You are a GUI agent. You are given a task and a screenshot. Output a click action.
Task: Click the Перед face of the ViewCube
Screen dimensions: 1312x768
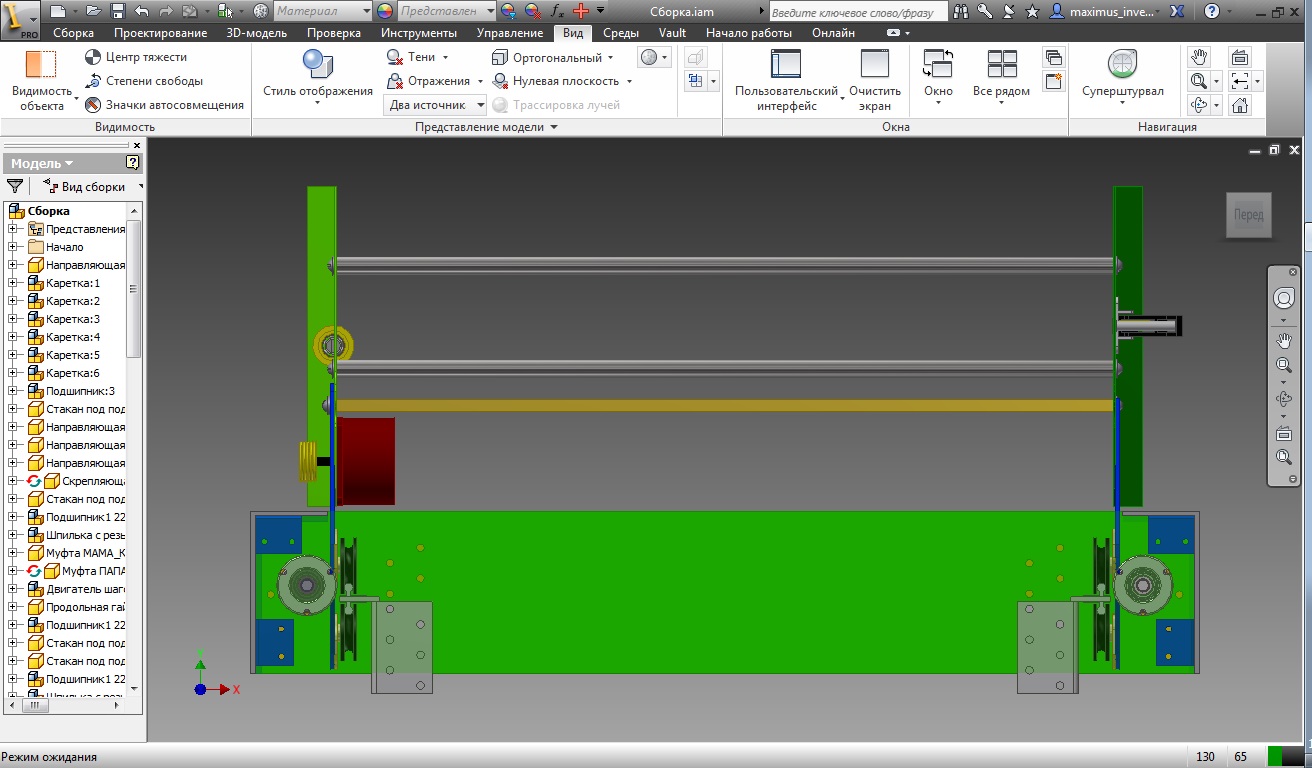click(1248, 215)
